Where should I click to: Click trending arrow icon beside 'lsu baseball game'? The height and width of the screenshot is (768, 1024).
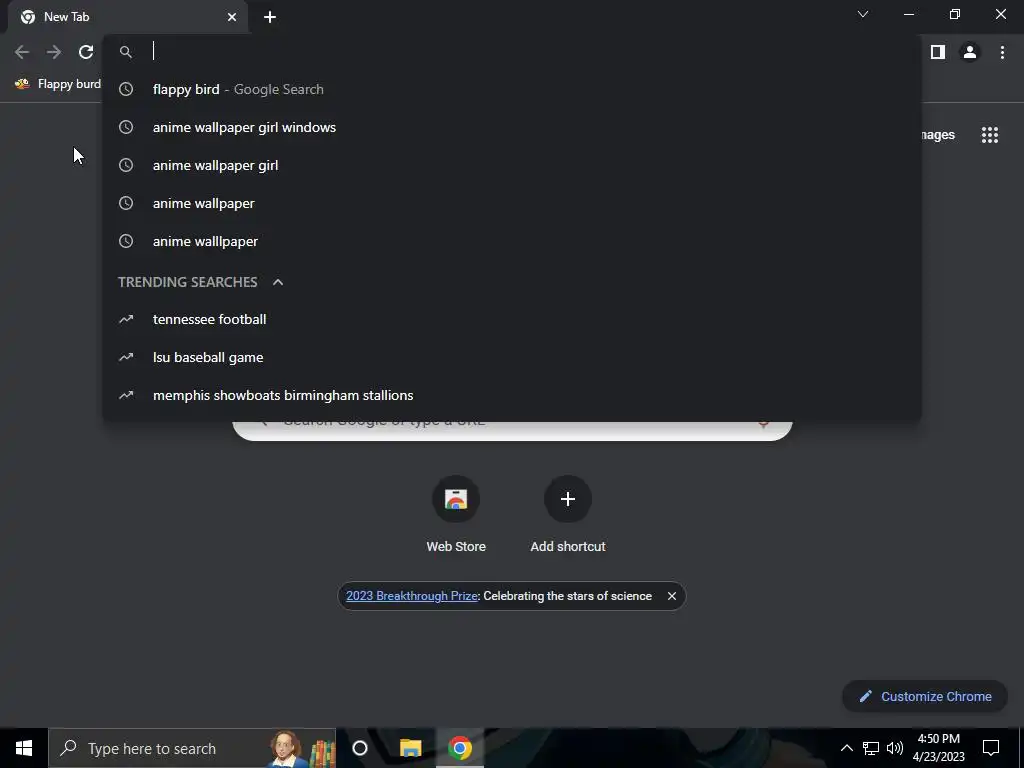click(126, 357)
